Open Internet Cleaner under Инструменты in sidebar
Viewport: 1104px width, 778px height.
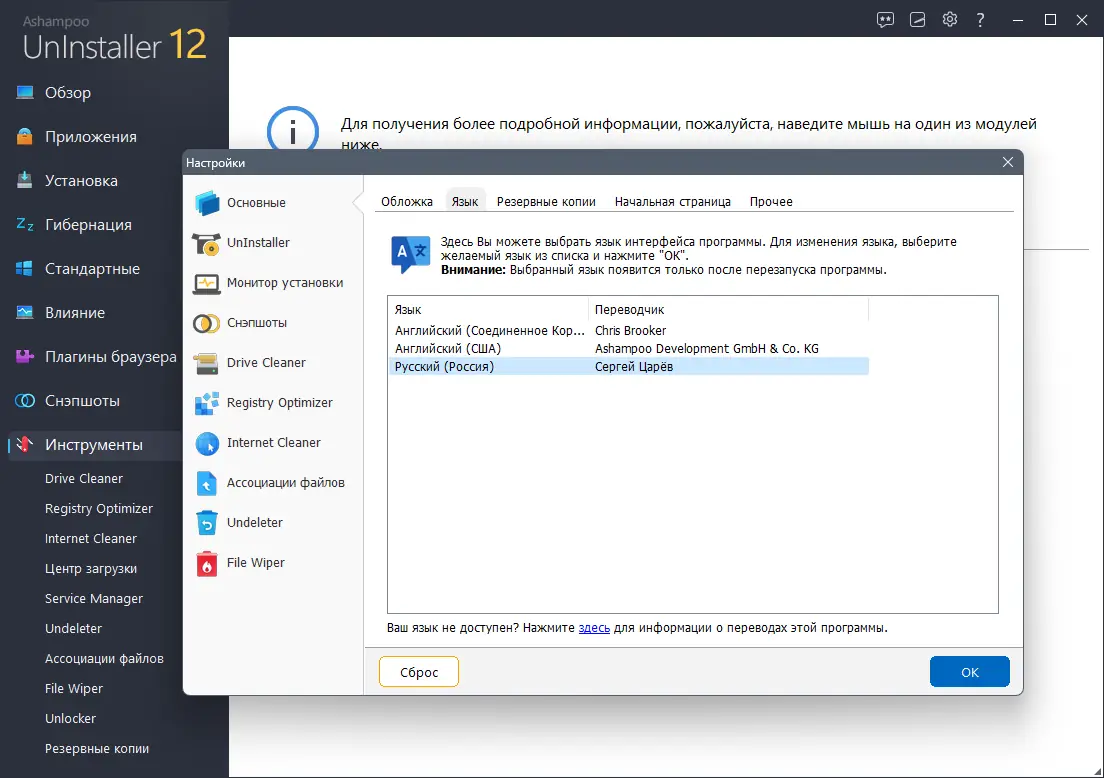(x=91, y=538)
